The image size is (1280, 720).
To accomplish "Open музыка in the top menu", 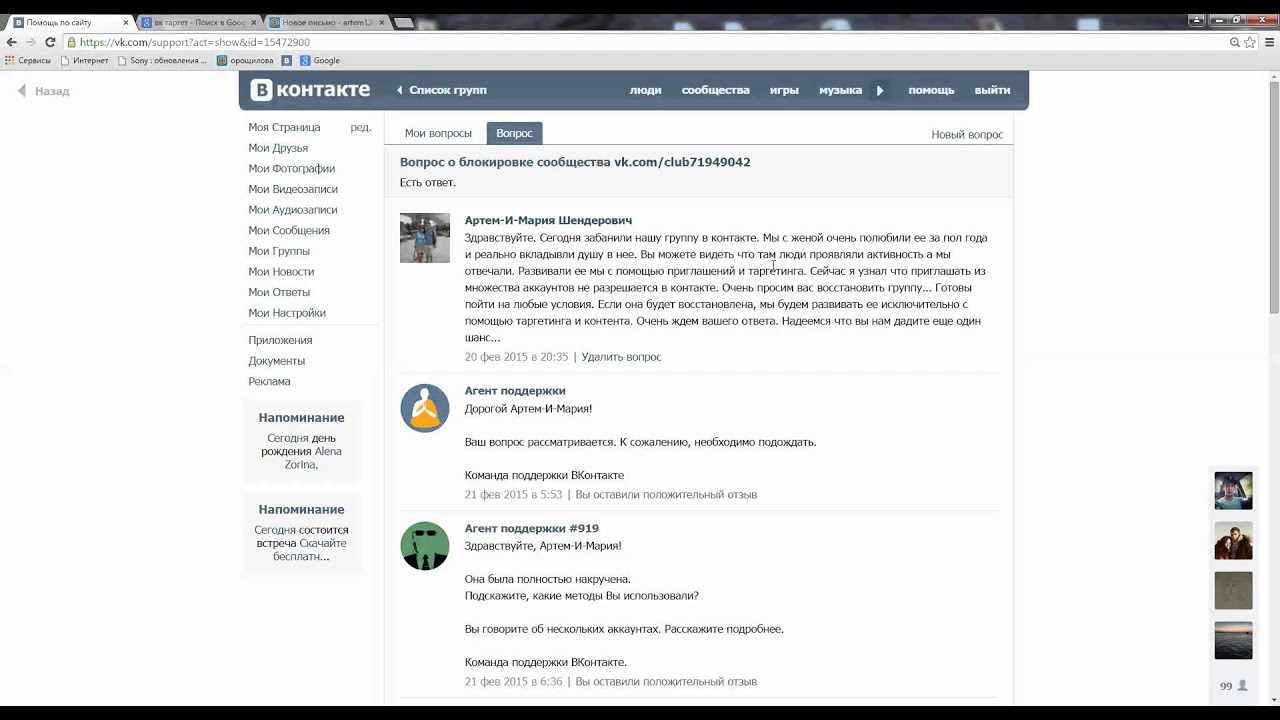I will coord(840,90).
